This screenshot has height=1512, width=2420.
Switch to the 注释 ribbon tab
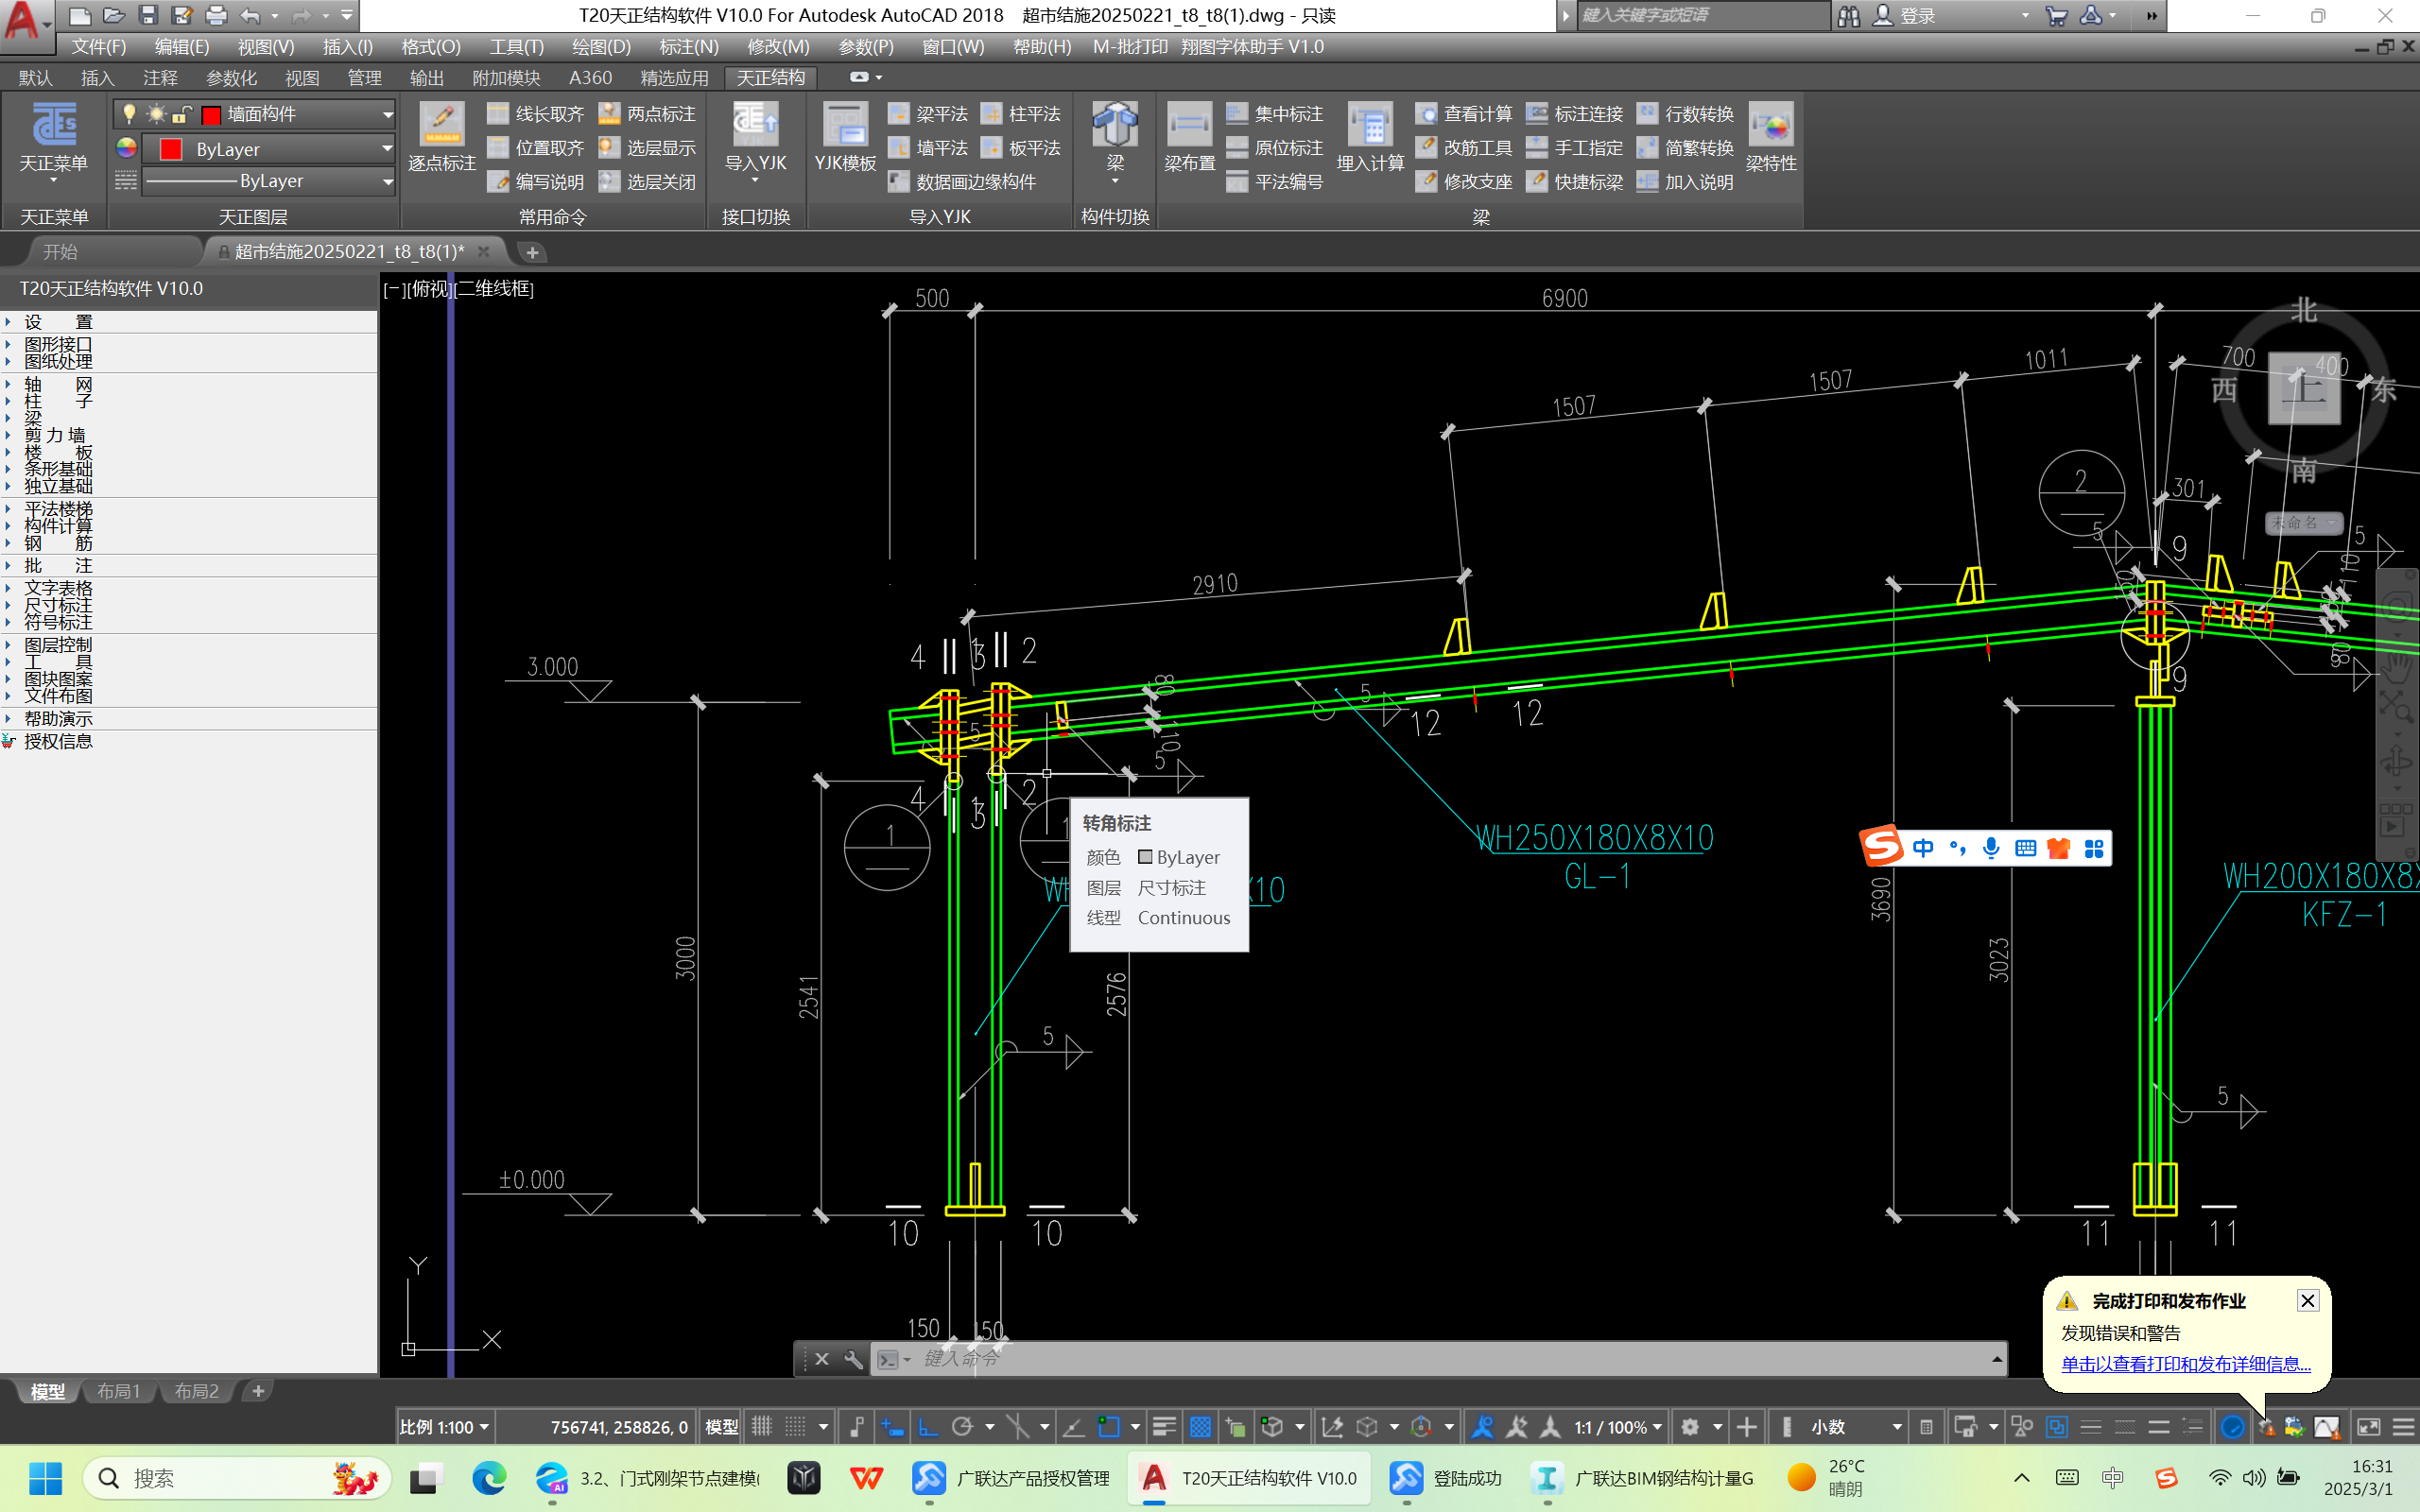click(160, 78)
